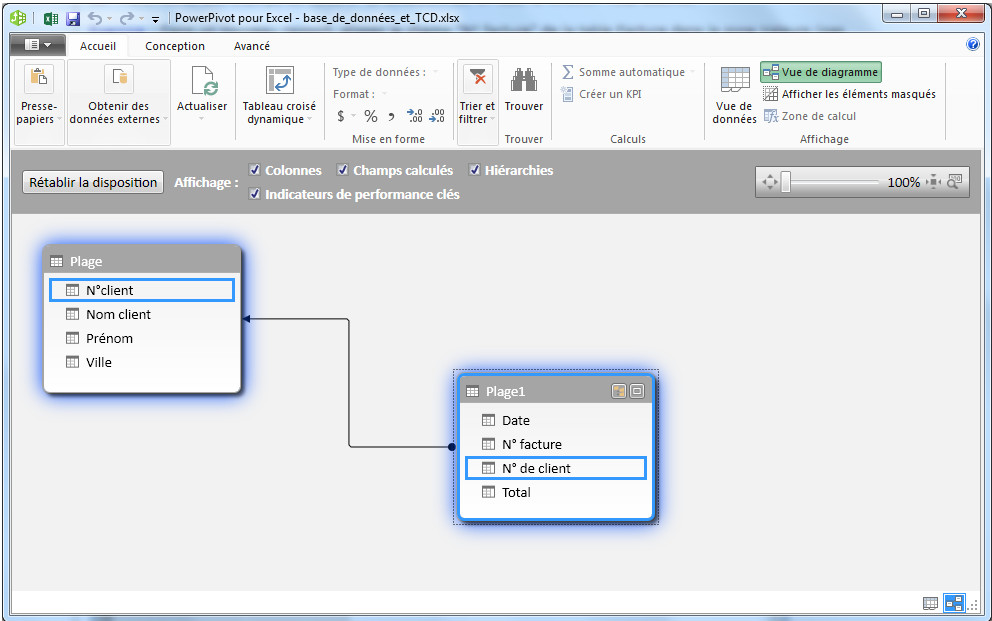This screenshot has height=621, width=992.
Task: Switch to grid view from the status bar
Action: (x=930, y=603)
